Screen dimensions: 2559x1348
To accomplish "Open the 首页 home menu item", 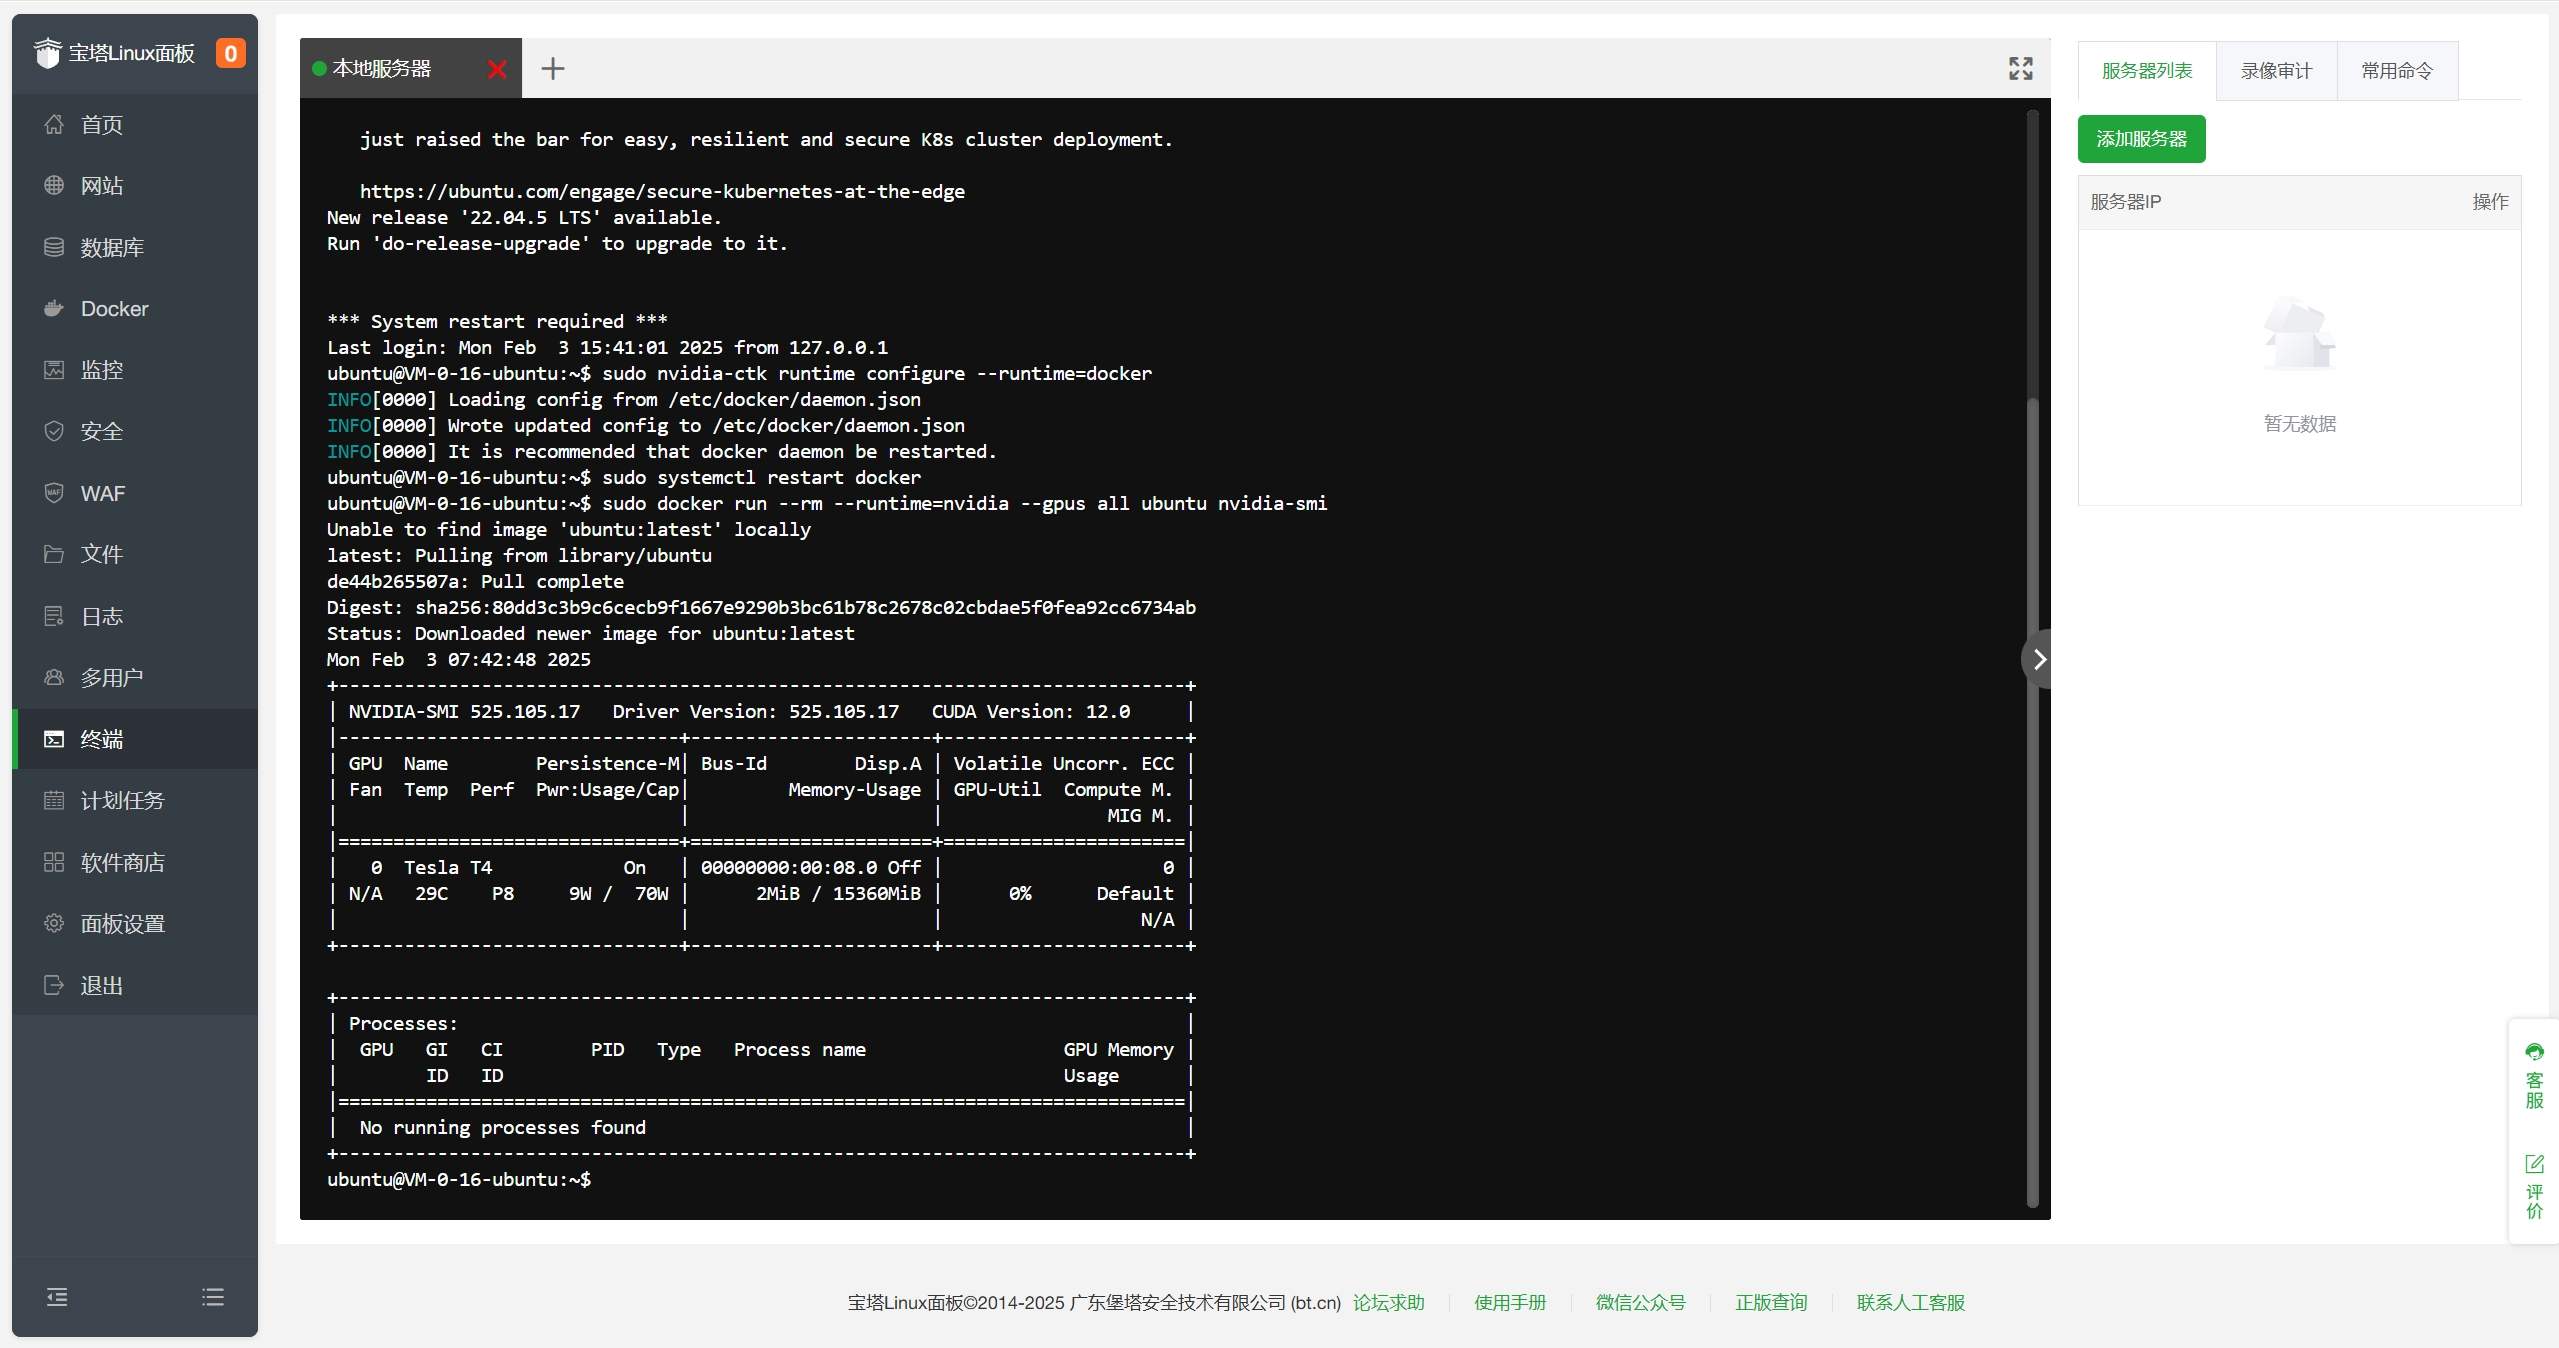I will pyautogui.click(x=135, y=125).
